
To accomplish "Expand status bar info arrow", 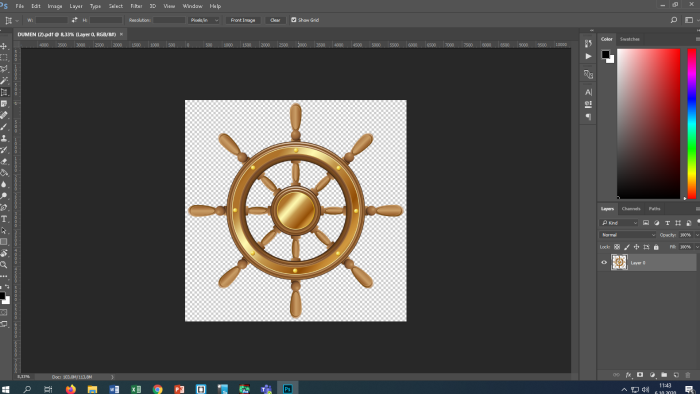I will [112, 377].
